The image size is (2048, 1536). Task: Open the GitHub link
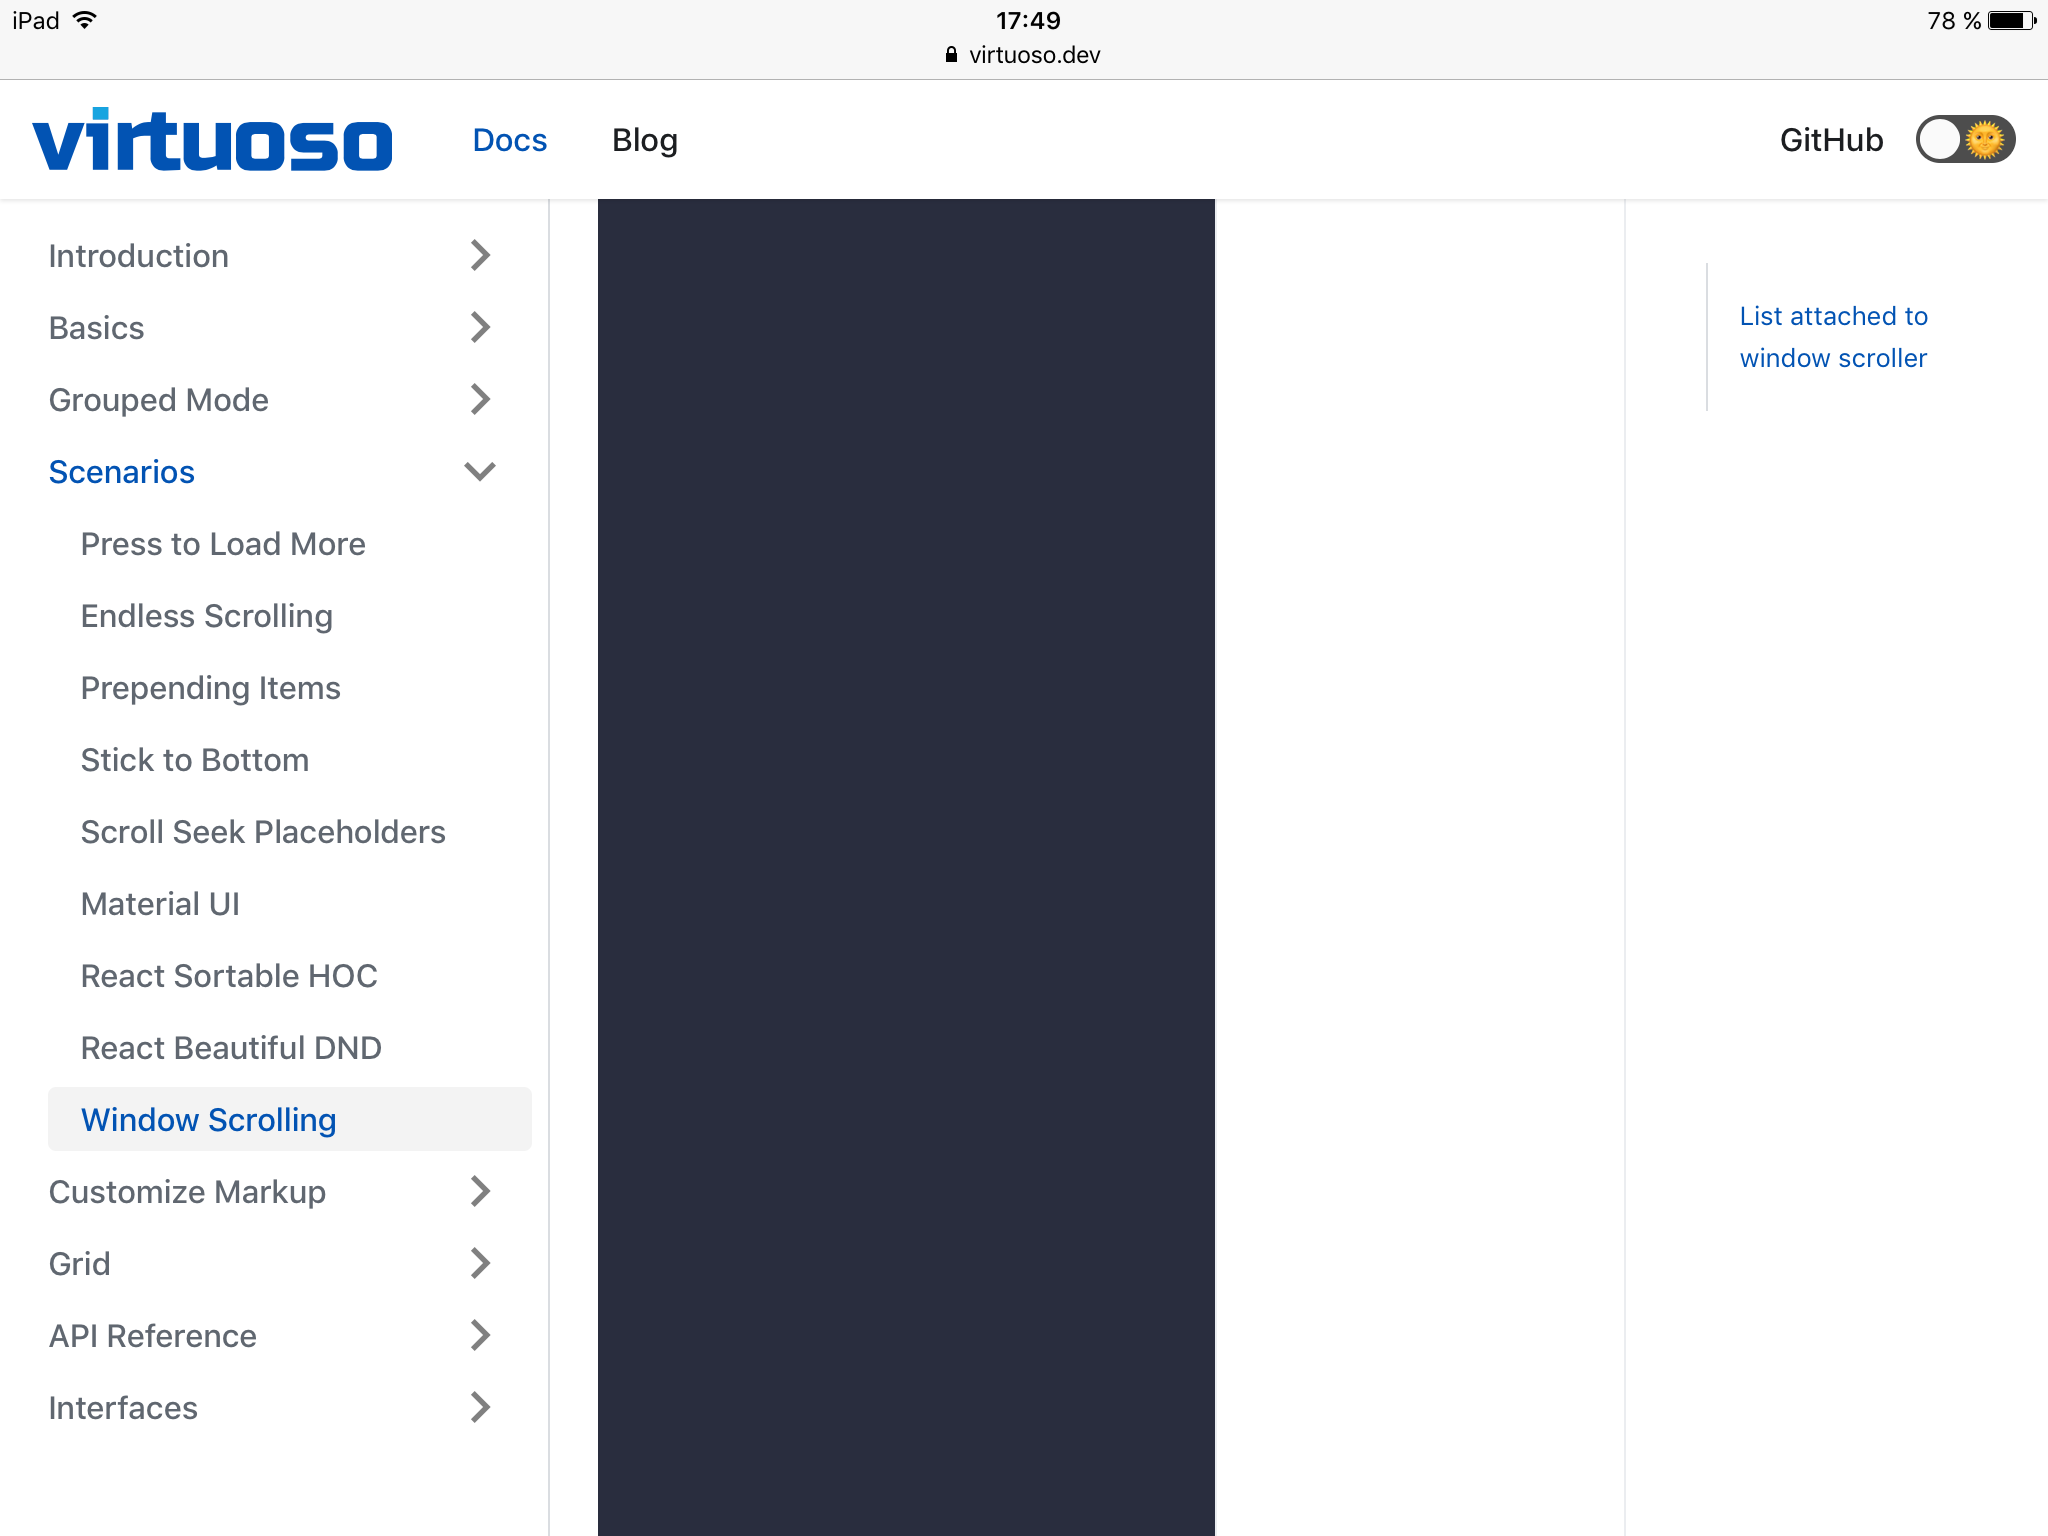(x=1830, y=140)
